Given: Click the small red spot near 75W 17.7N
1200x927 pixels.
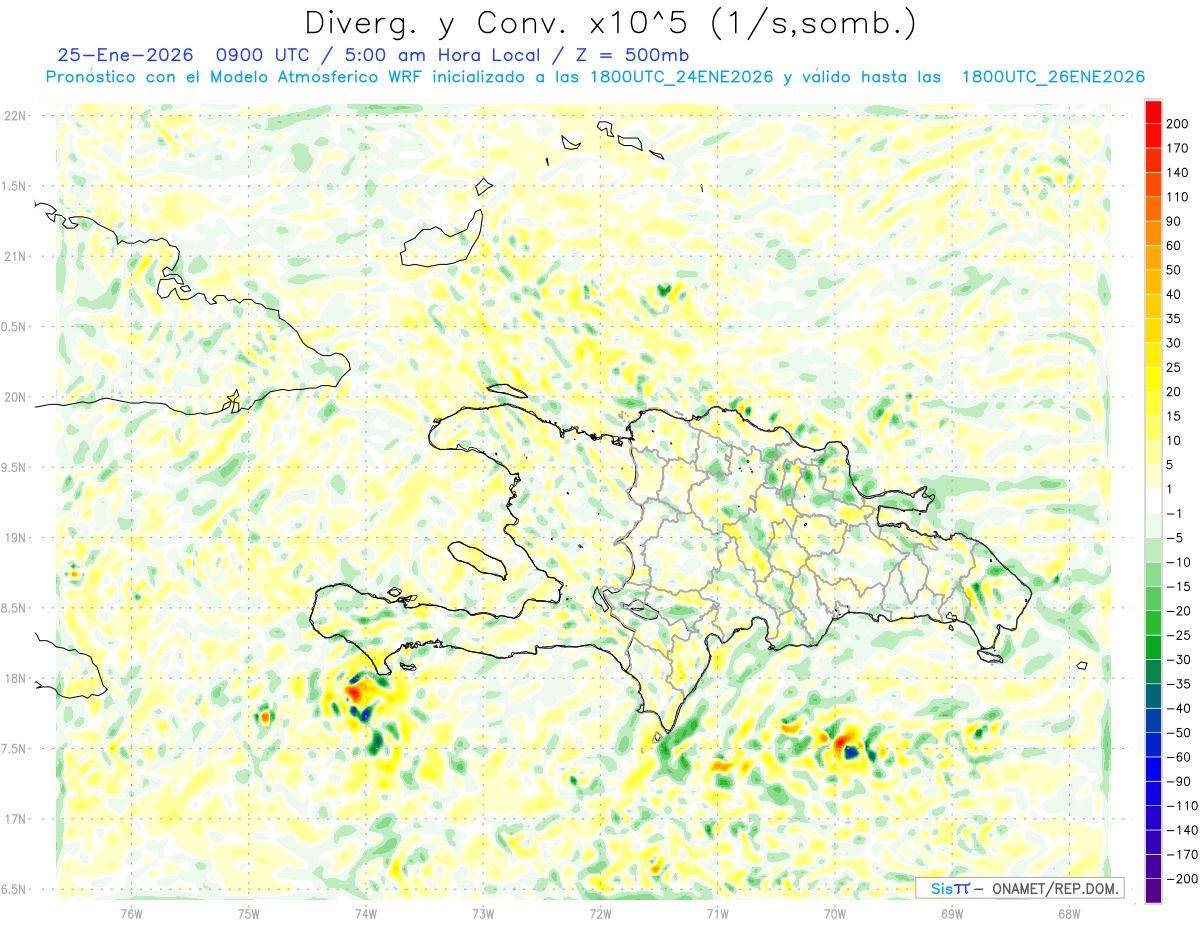Looking at the screenshot, I should tap(265, 716).
